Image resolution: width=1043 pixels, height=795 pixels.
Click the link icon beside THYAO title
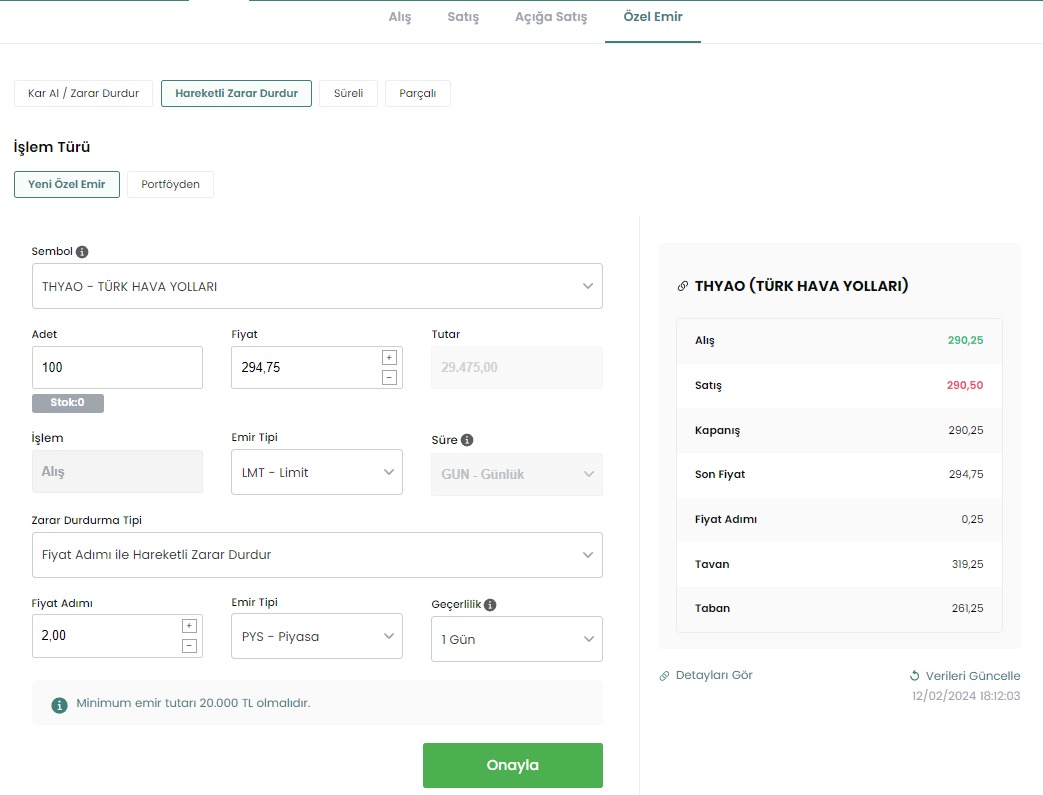click(x=682, y=286)
